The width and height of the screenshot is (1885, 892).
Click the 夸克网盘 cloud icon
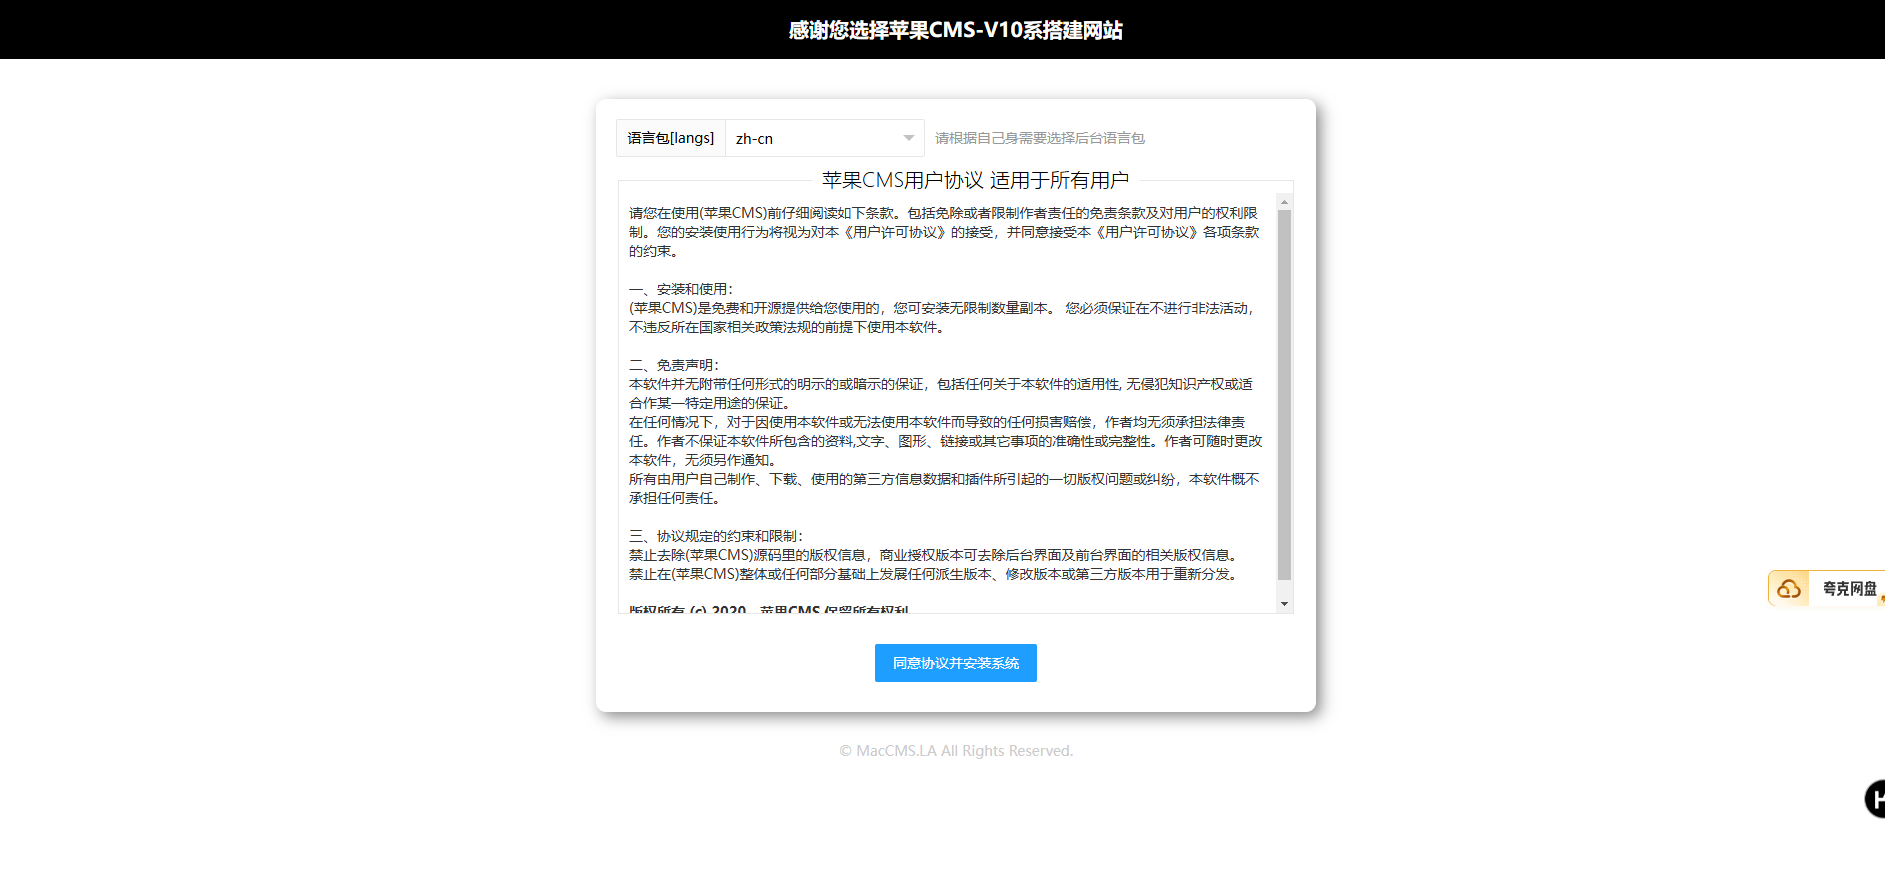pyautogui.click(x=1789, y=589)
